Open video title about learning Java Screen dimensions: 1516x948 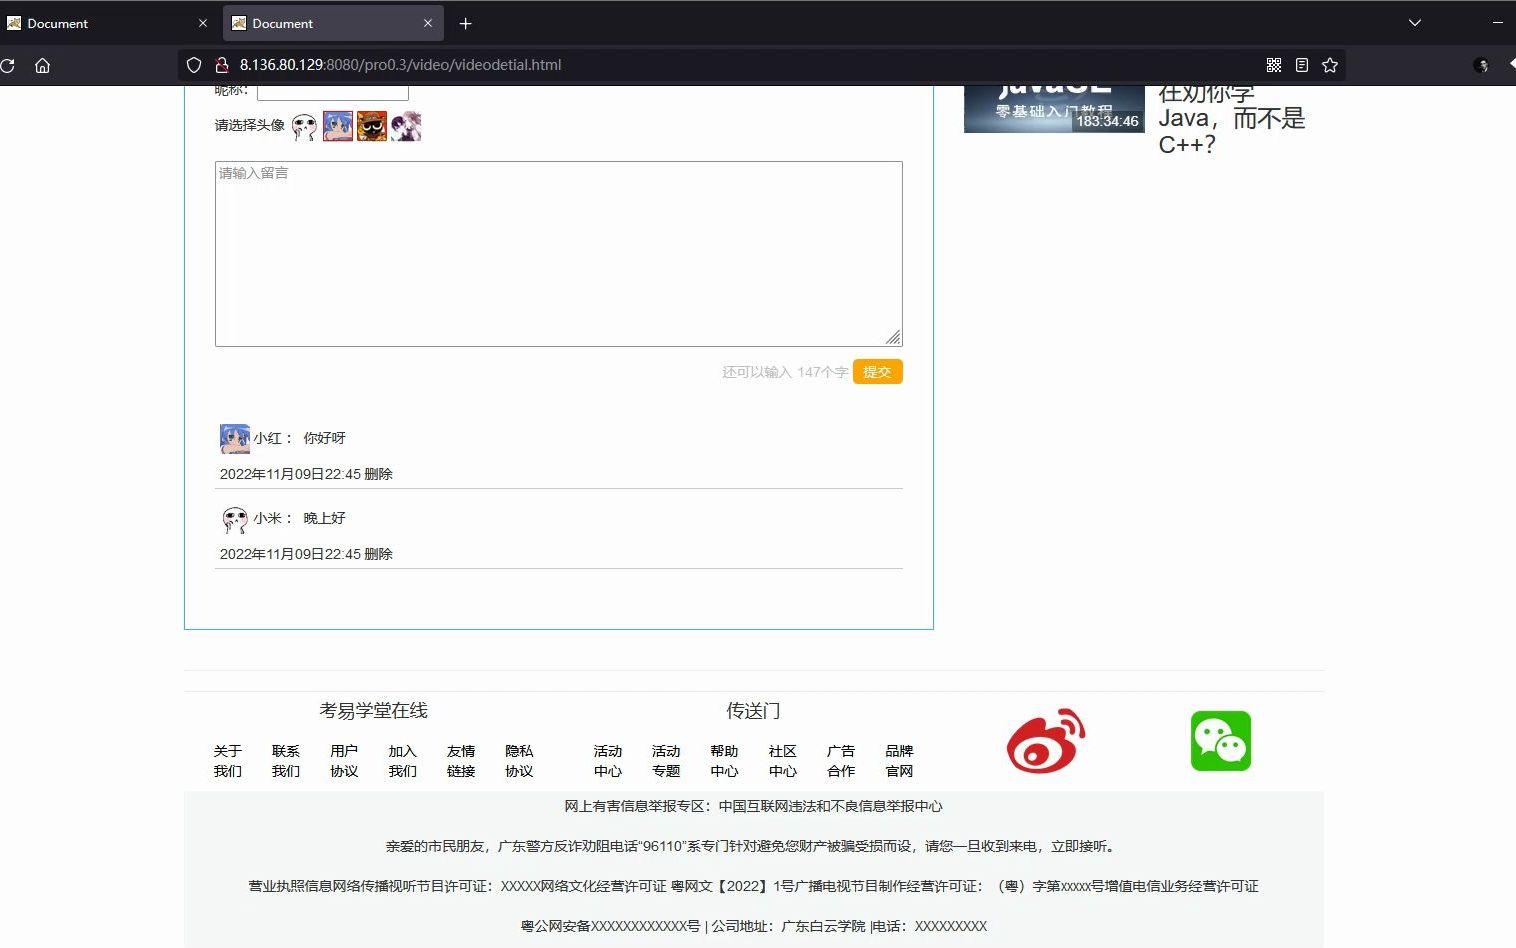tap(1232, 118)
